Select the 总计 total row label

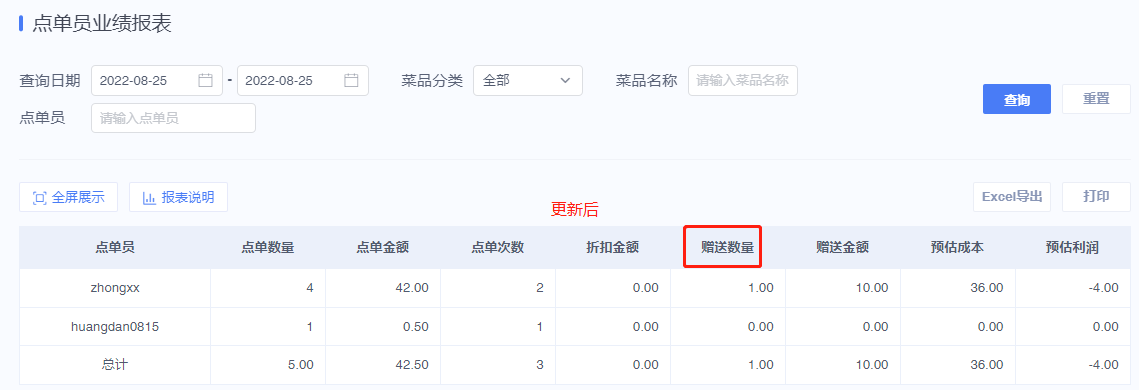point(115,365)
